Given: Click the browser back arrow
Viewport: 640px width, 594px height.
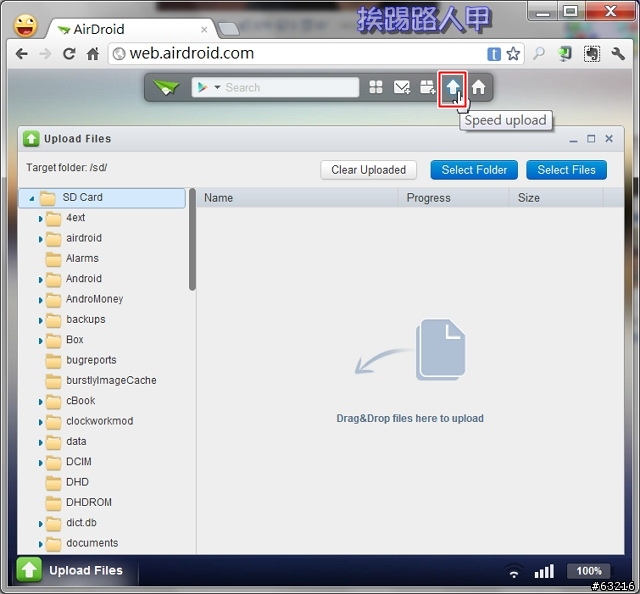Looking at the screenshot, I should (22, 53).
